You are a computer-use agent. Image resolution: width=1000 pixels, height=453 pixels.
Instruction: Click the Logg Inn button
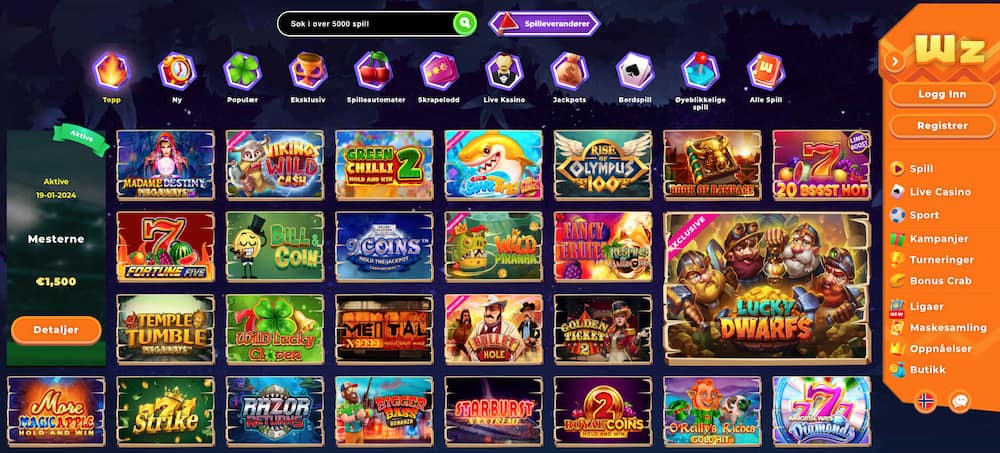941,94
